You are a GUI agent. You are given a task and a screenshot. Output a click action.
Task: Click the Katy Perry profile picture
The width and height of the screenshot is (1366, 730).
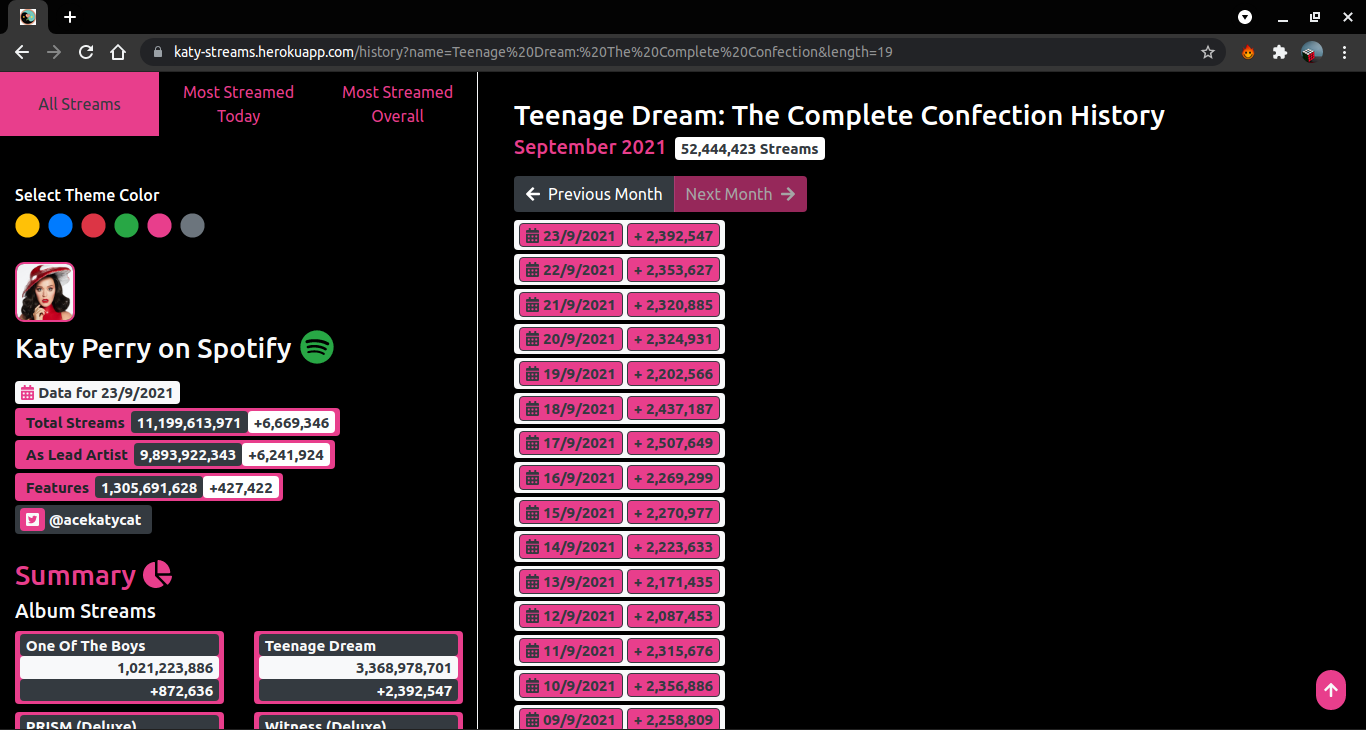click(45, 292)
